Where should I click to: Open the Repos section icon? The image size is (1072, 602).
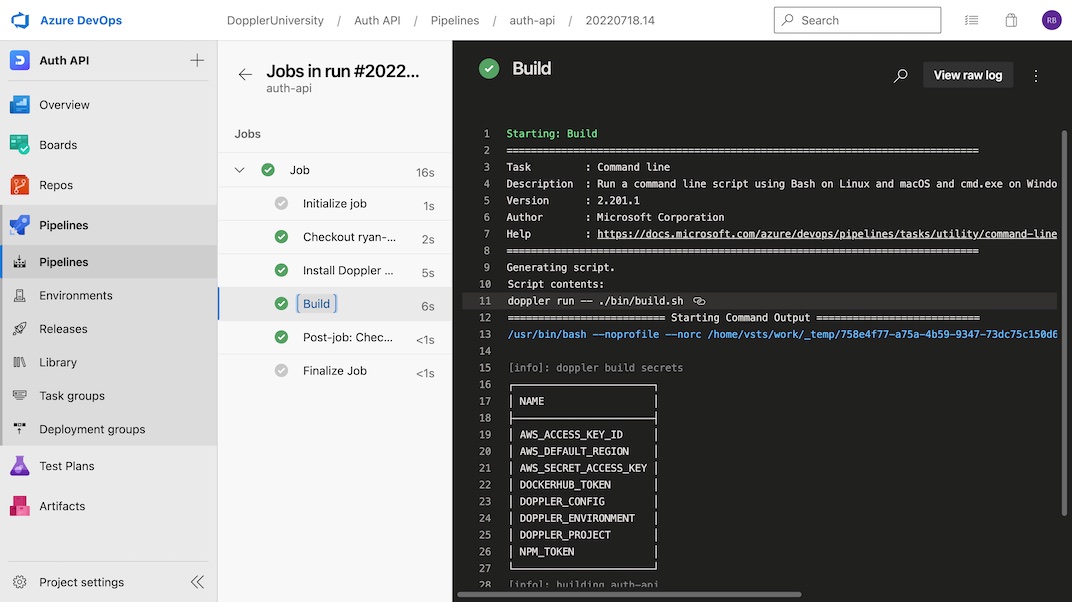20,185
